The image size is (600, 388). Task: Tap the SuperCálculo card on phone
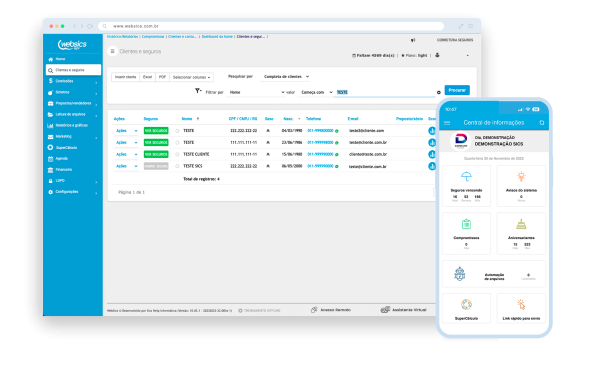pos(466,308)
